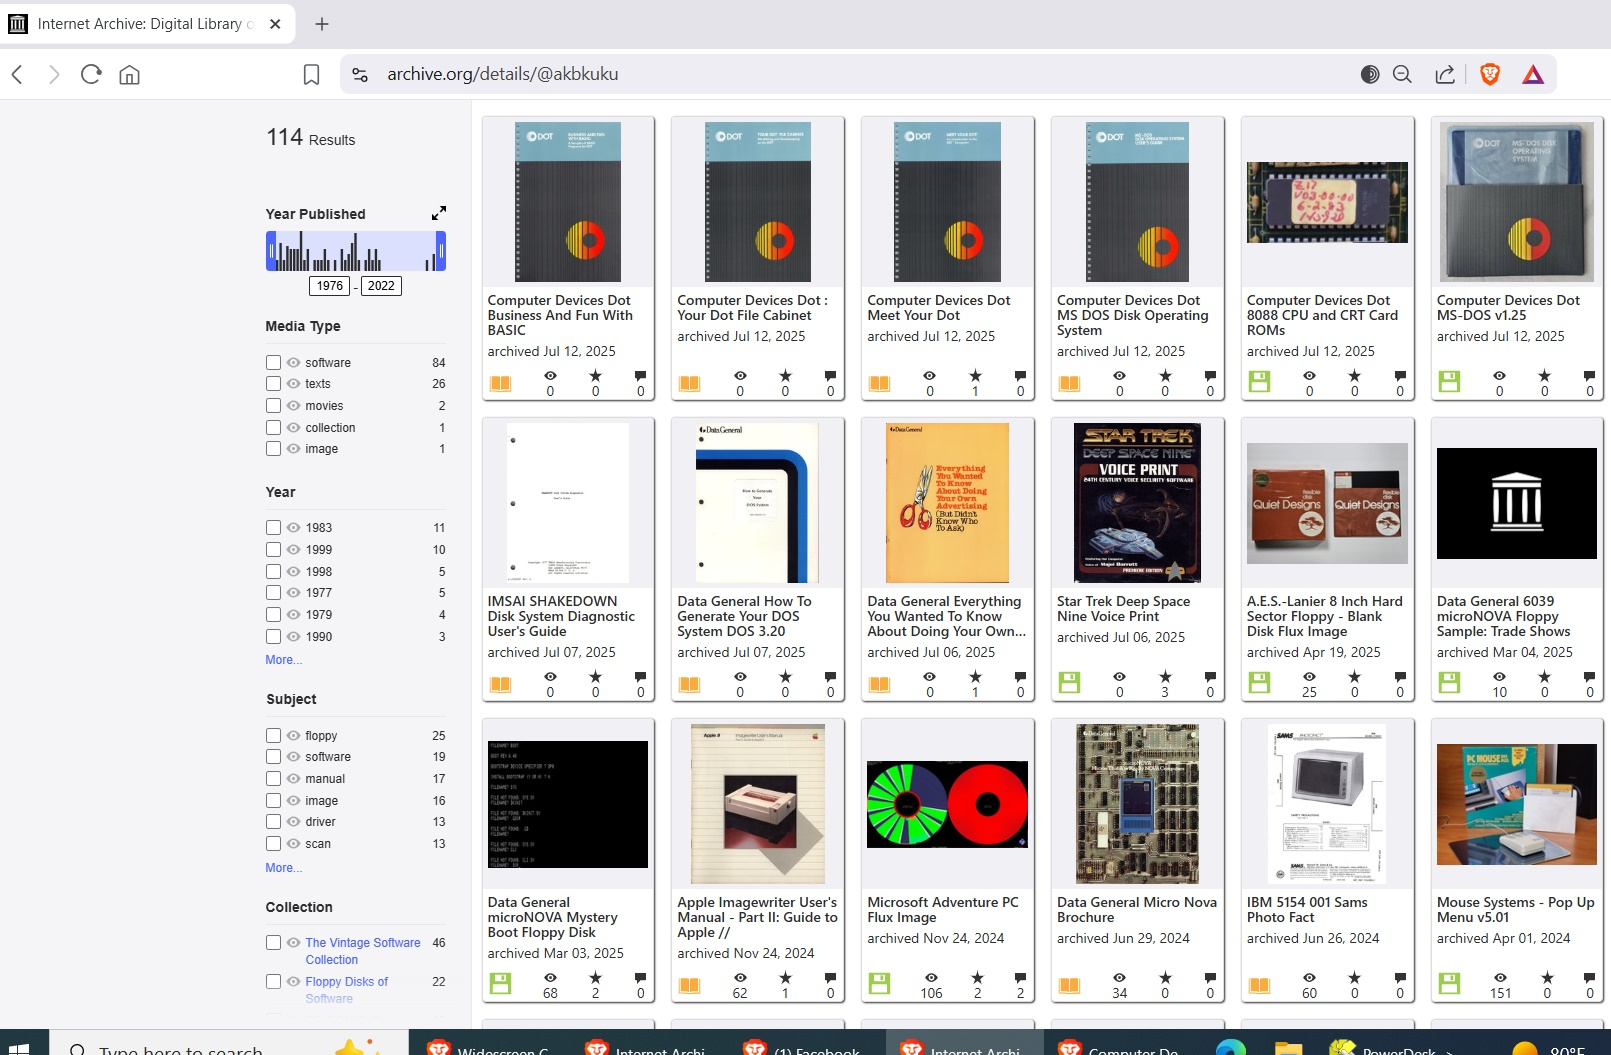The width and height of the screenshot is (1611, 1055).
Task: Click the left handle of year range slider
Action: tap(270, 251)
